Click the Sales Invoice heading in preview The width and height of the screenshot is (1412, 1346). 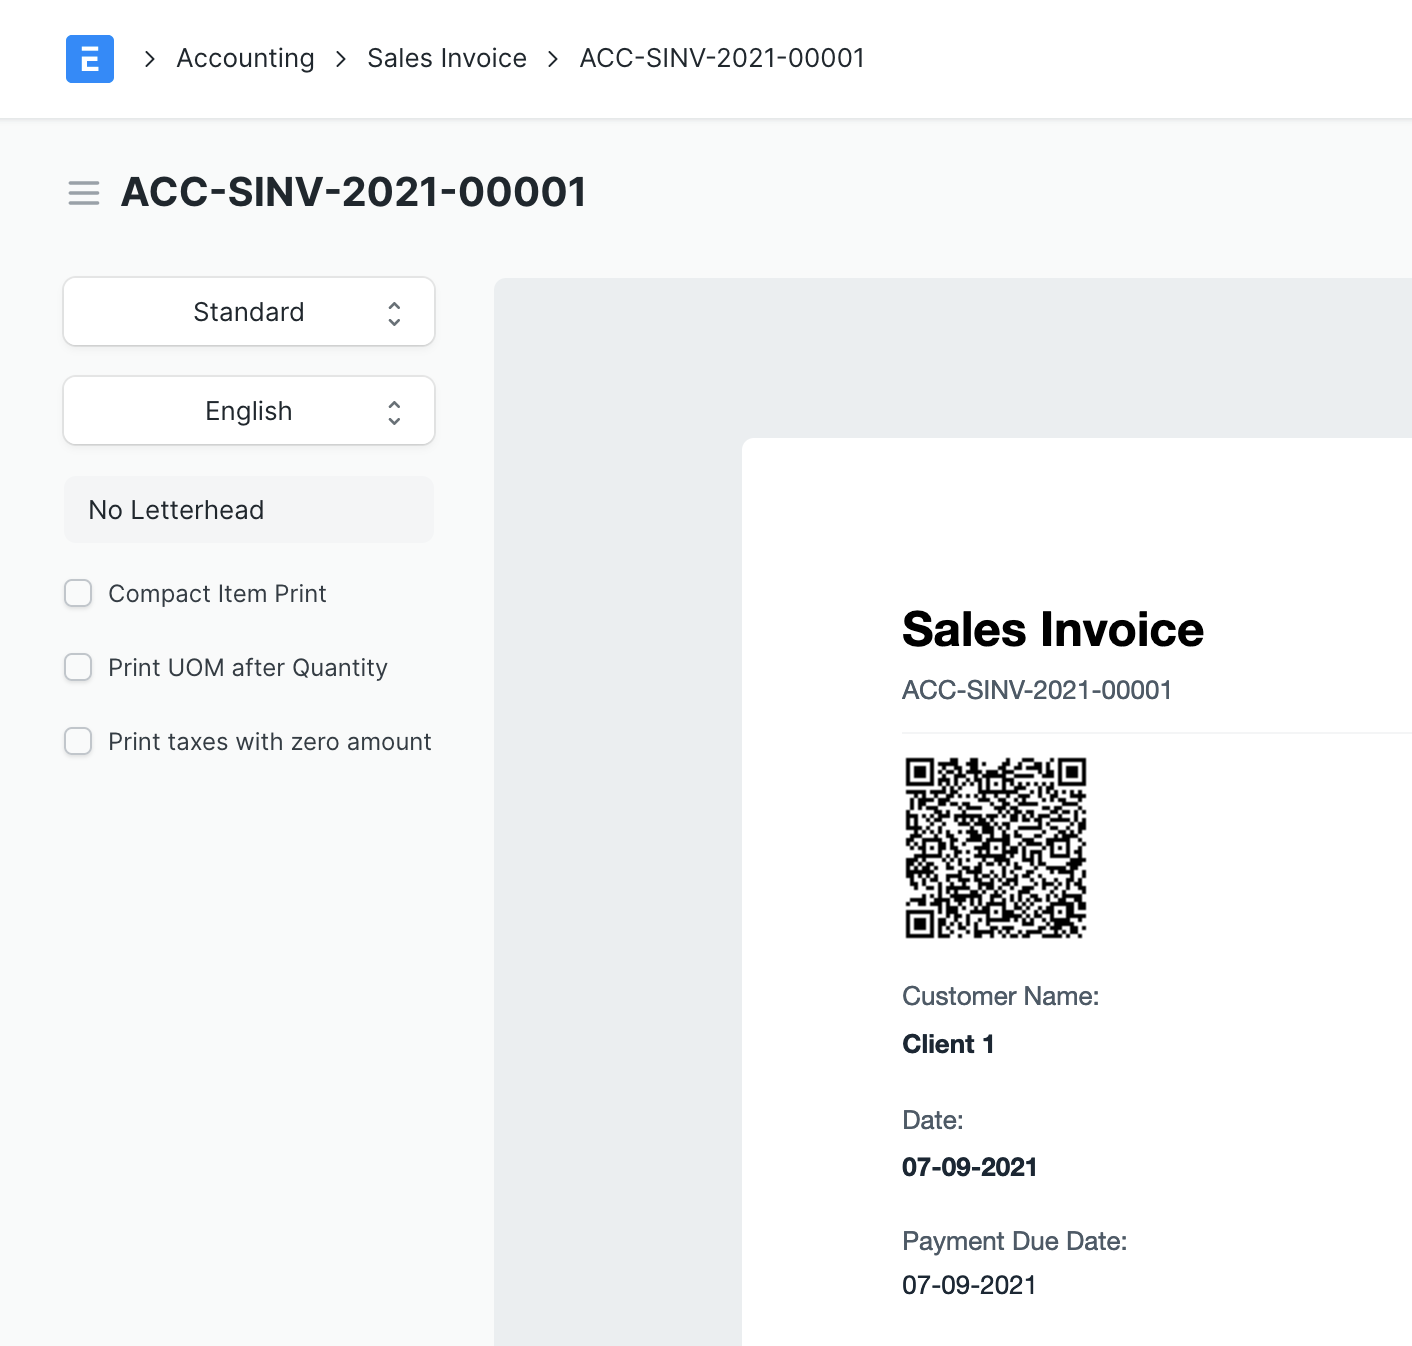[x=1053, y=630]
